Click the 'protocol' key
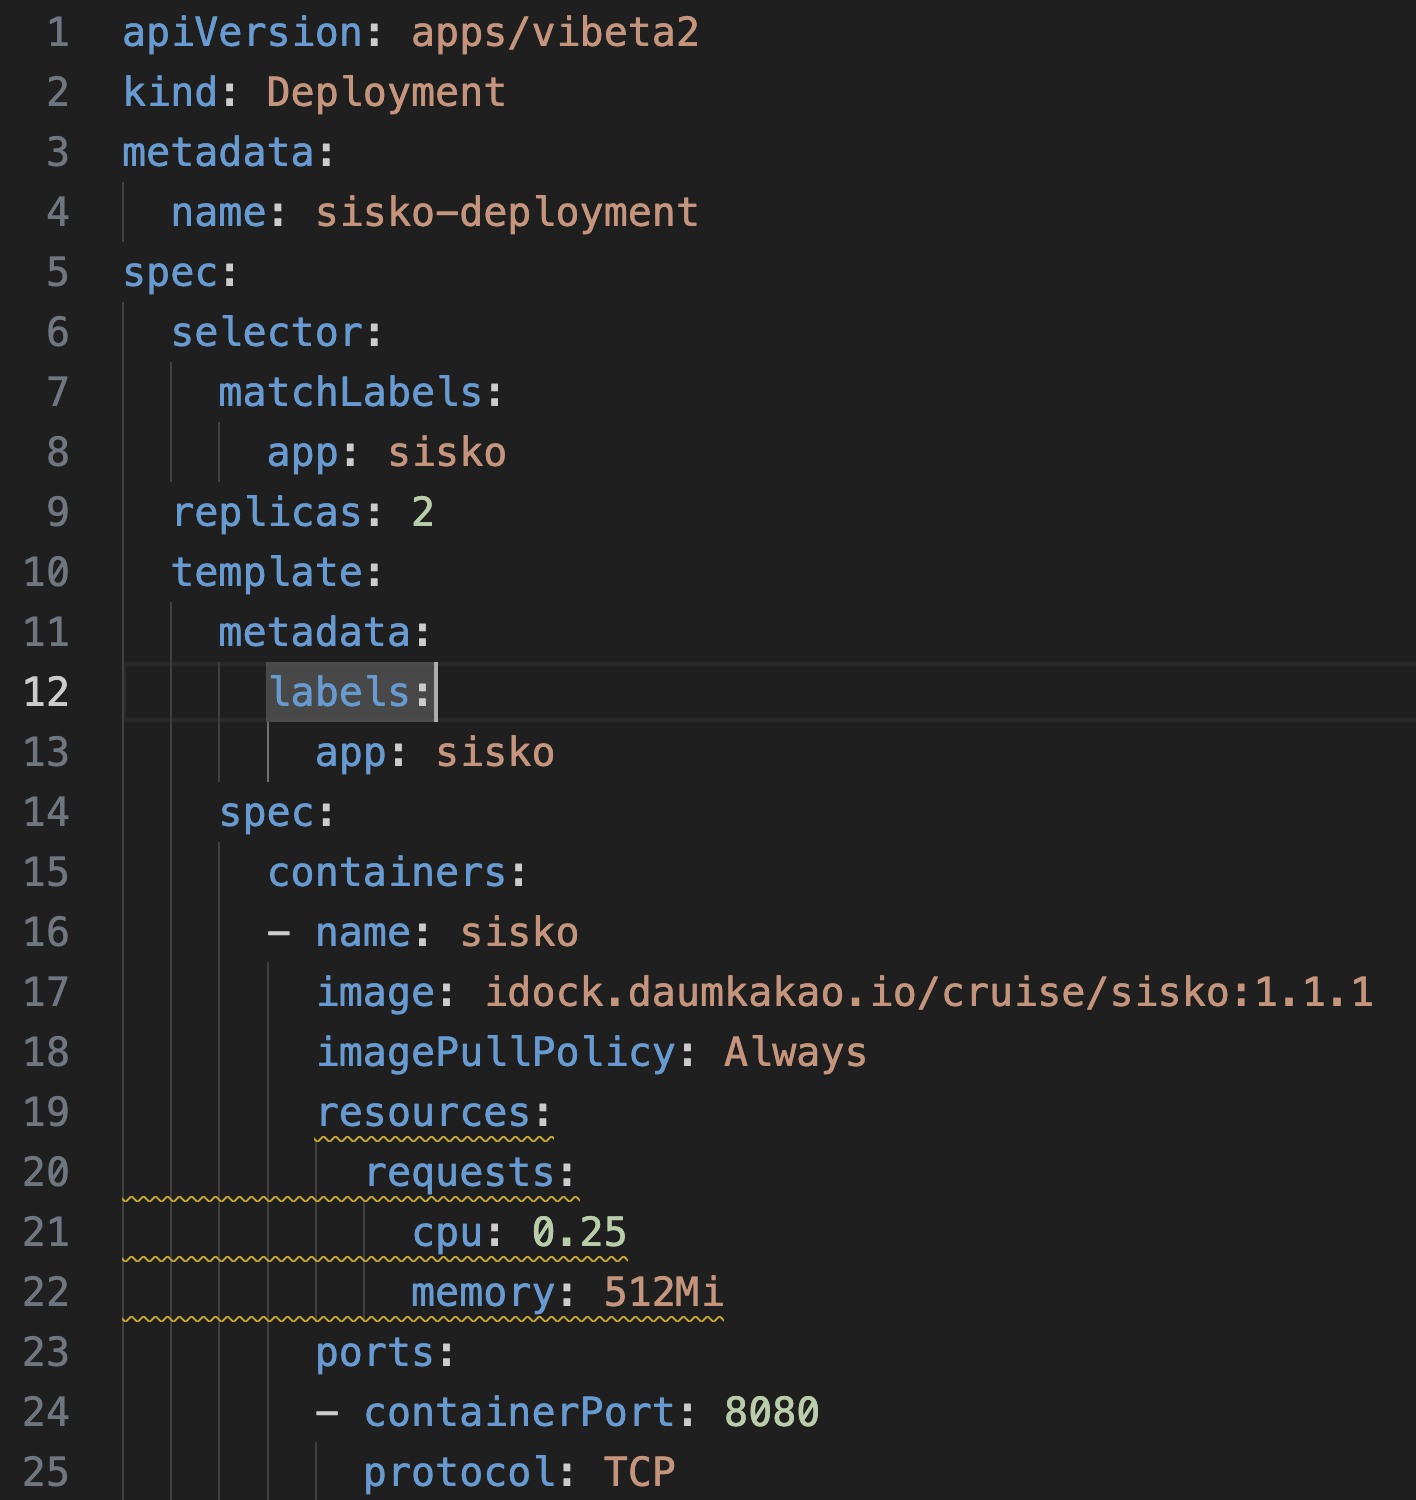 (459, 1473)
